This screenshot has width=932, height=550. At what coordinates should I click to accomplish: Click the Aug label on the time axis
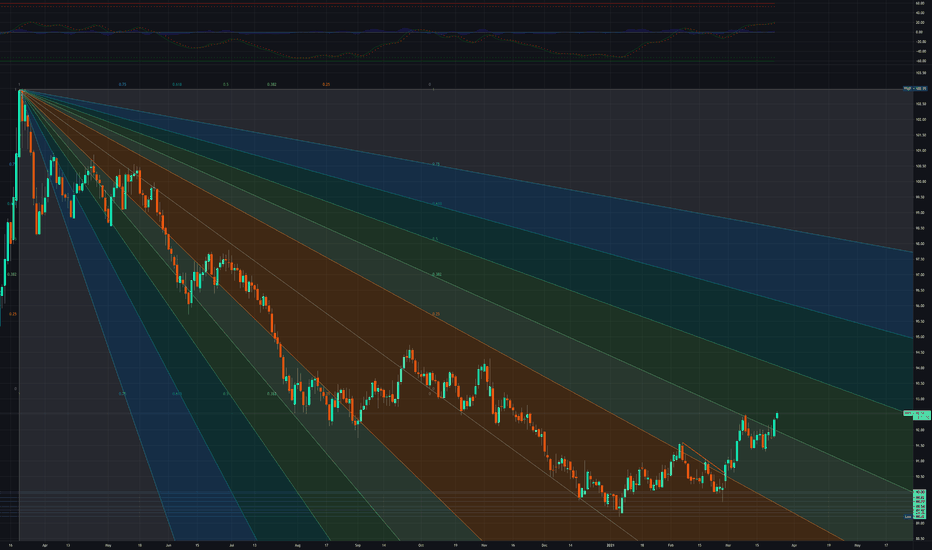[298, 545]
